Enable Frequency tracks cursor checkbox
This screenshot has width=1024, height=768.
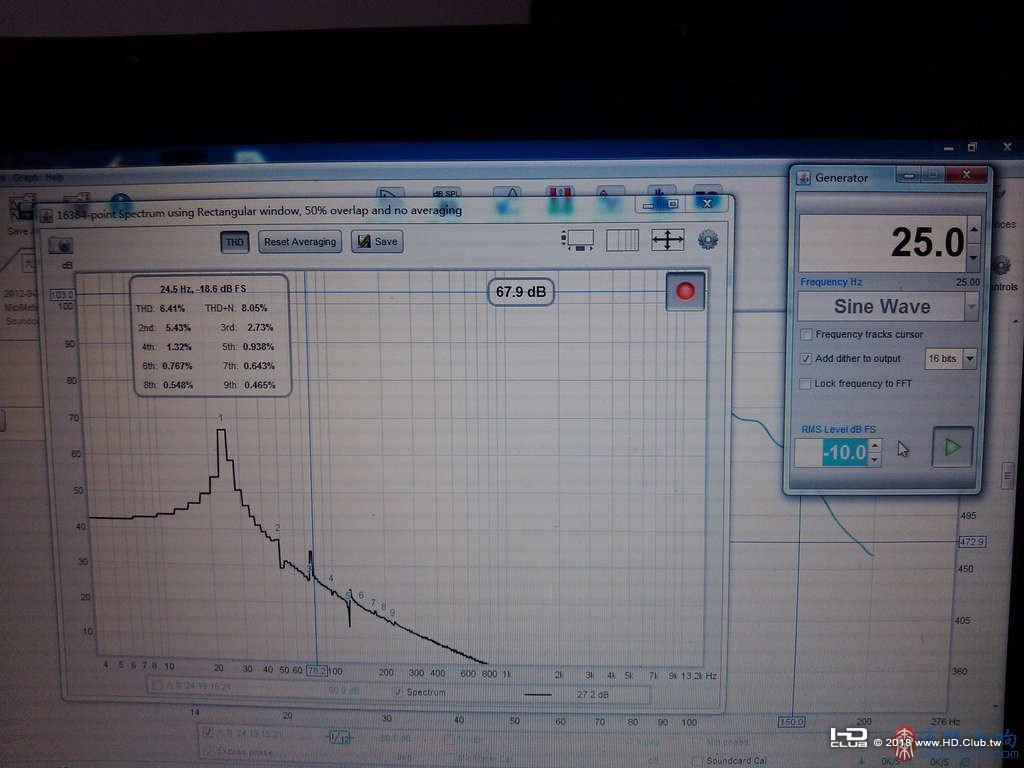click(x=807, y=334)
